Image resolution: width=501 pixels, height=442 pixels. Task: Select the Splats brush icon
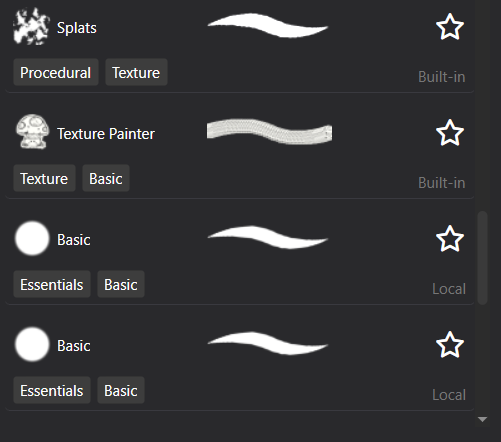point(32,27)
